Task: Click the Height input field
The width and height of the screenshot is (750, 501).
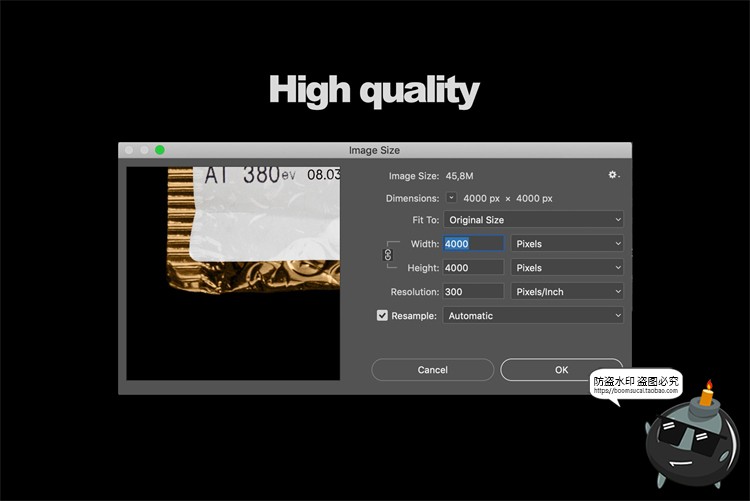Action: pos(473,268)
